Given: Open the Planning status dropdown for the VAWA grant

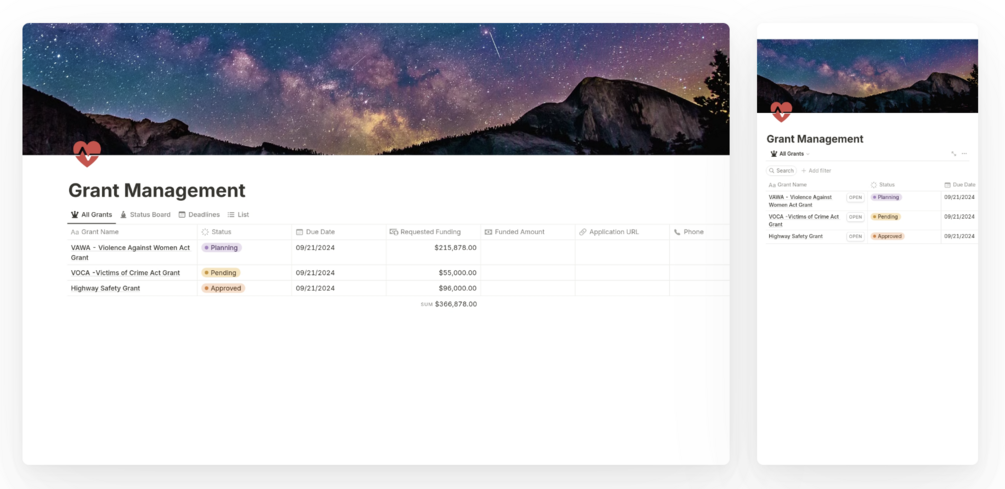Looking at the screenshot, I should (221, 247).
